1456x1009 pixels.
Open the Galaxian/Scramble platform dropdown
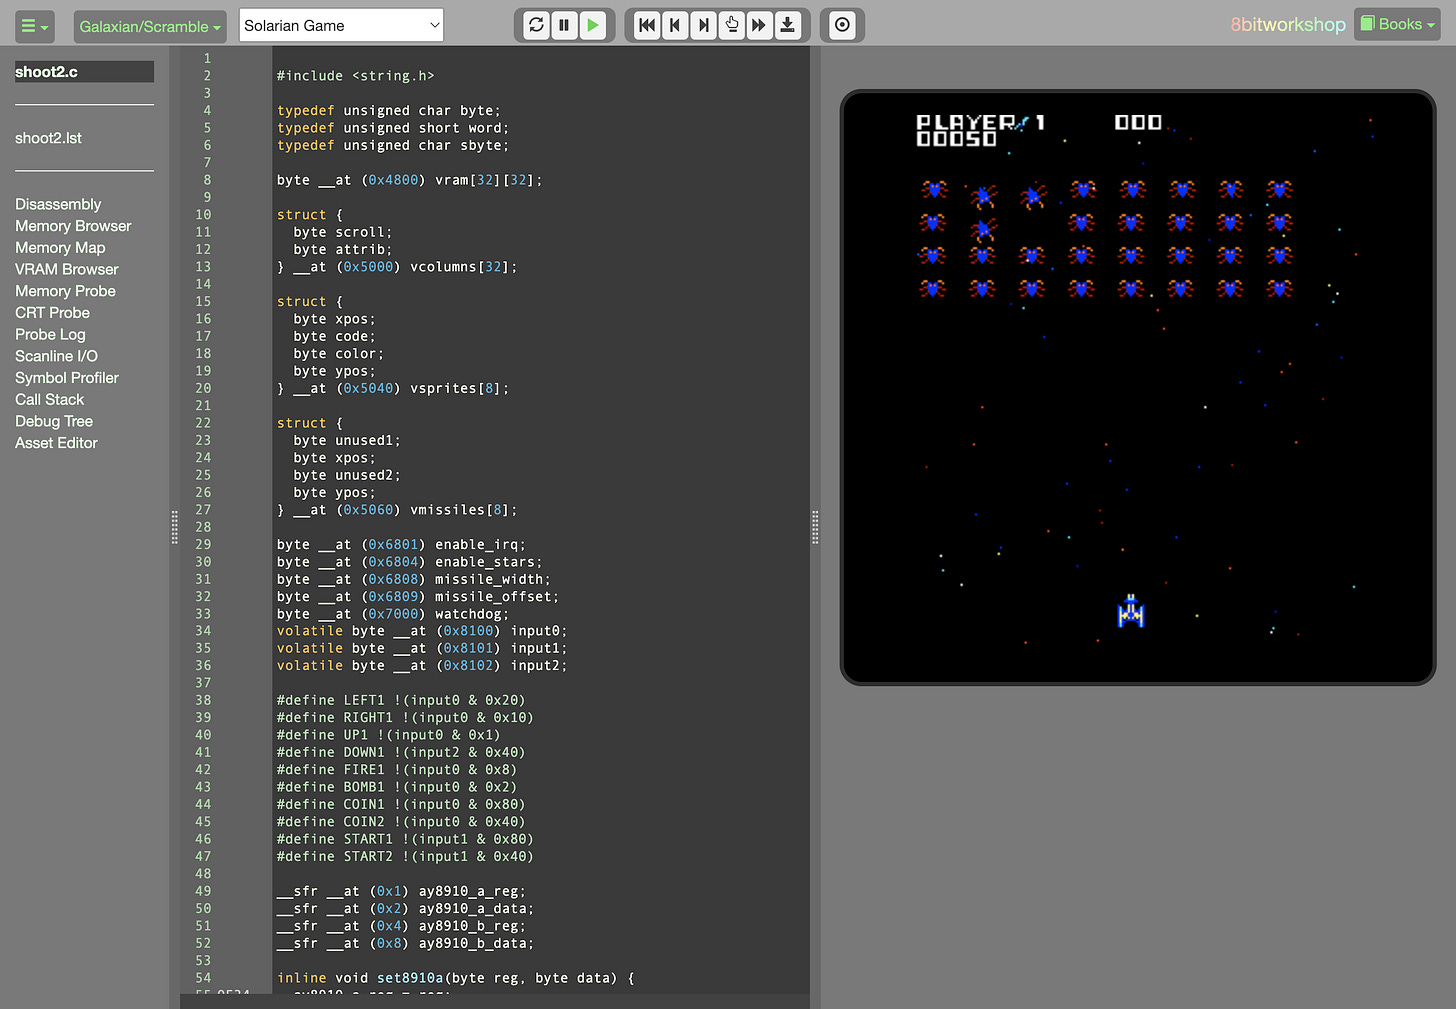150,26
